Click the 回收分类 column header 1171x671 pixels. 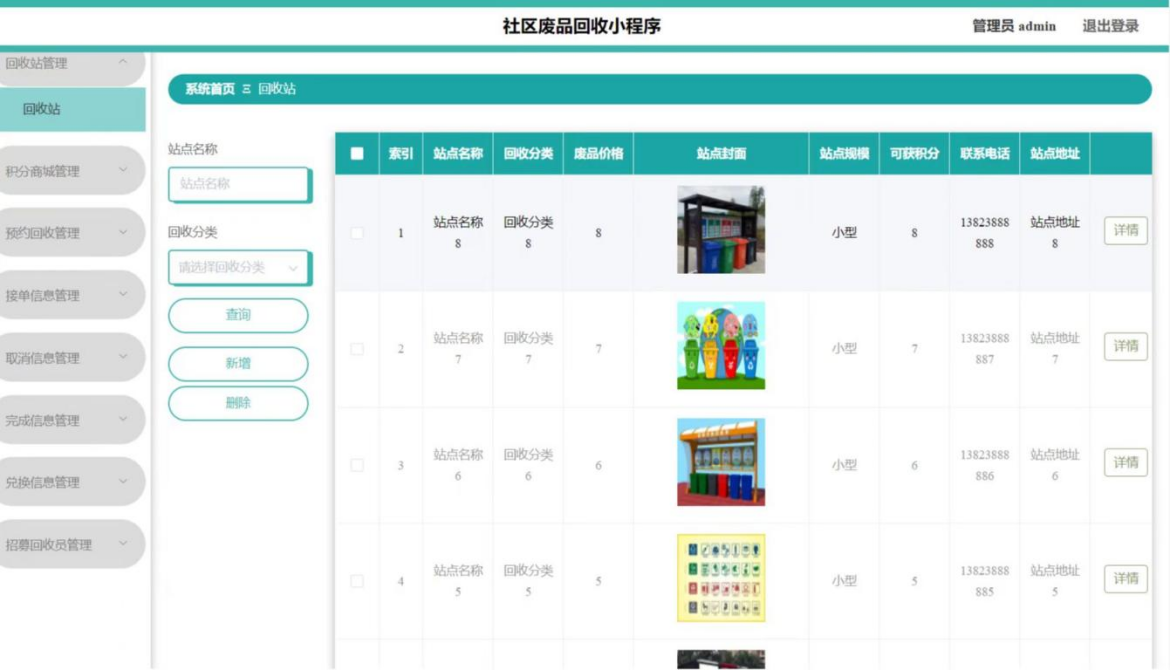pos(528,154)
